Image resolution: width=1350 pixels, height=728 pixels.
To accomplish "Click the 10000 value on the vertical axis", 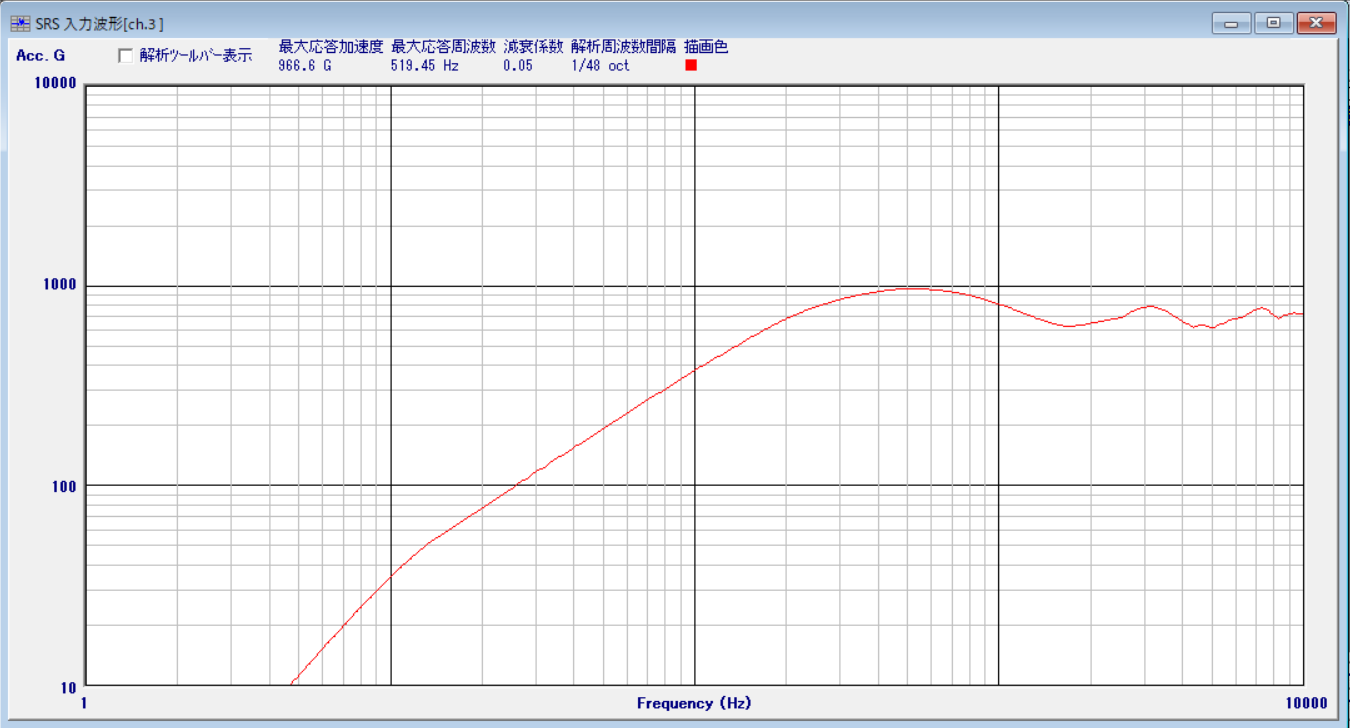I will pyautogui.click(x=55, y=83).
